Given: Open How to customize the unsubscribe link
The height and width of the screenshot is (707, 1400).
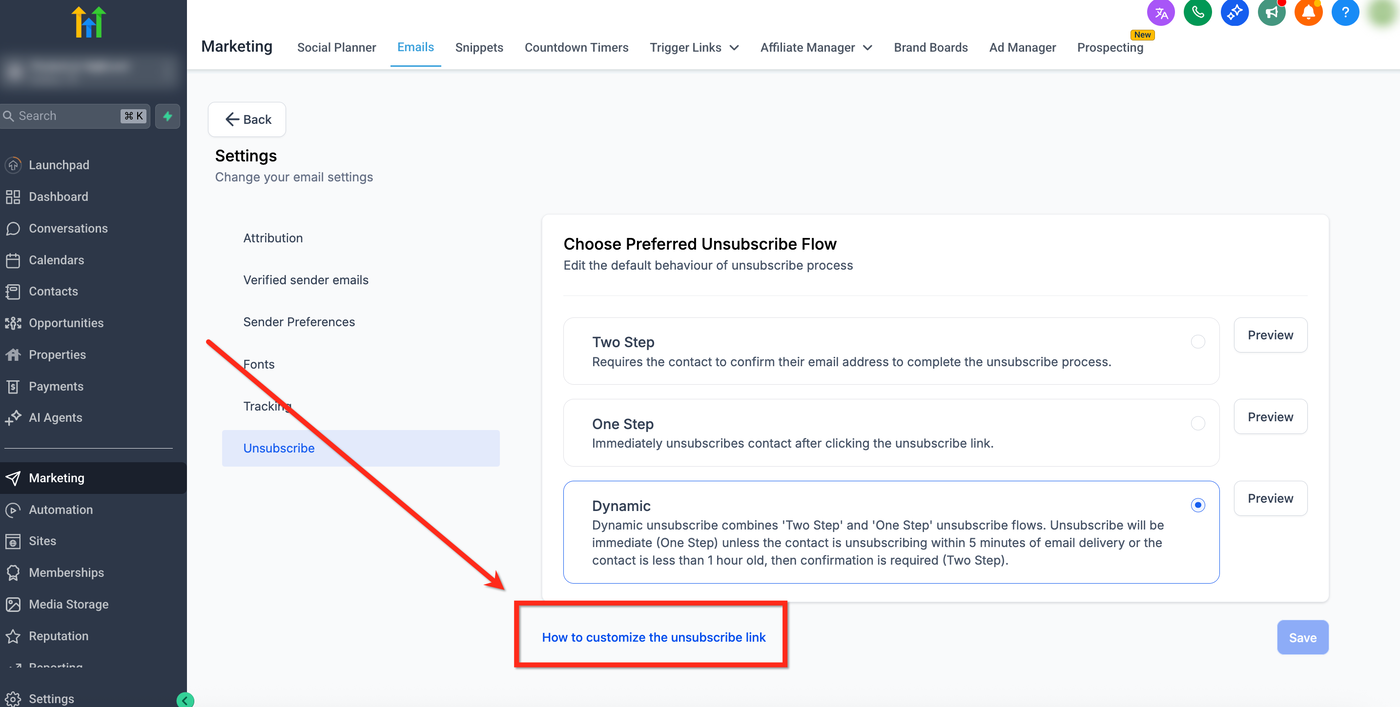Looking at the screenshot, I should pyautogui.click(x=654, y=637).
